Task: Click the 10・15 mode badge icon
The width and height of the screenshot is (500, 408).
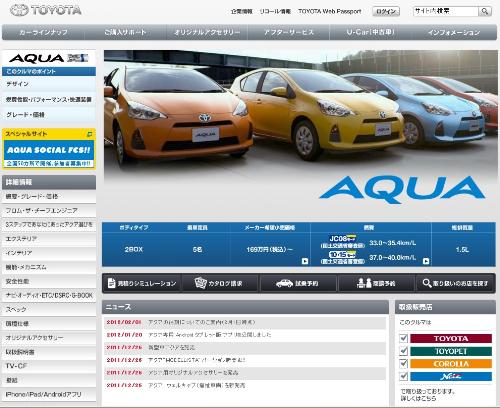Action: [x=343, y=255]
